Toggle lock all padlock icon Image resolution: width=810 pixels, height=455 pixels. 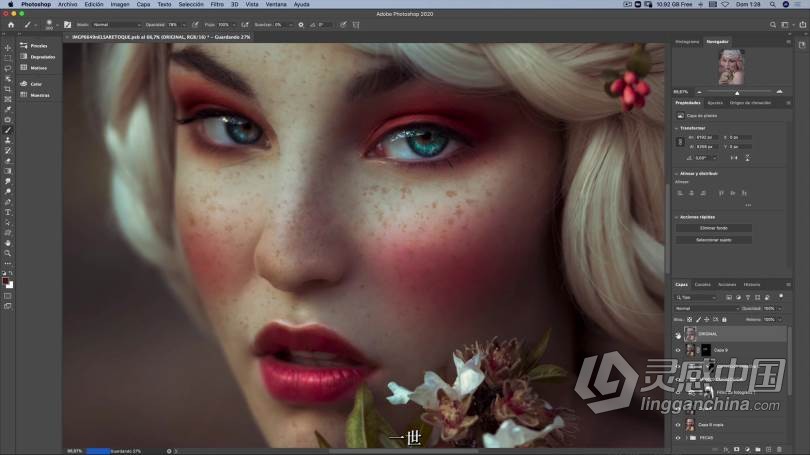(724, 320)
